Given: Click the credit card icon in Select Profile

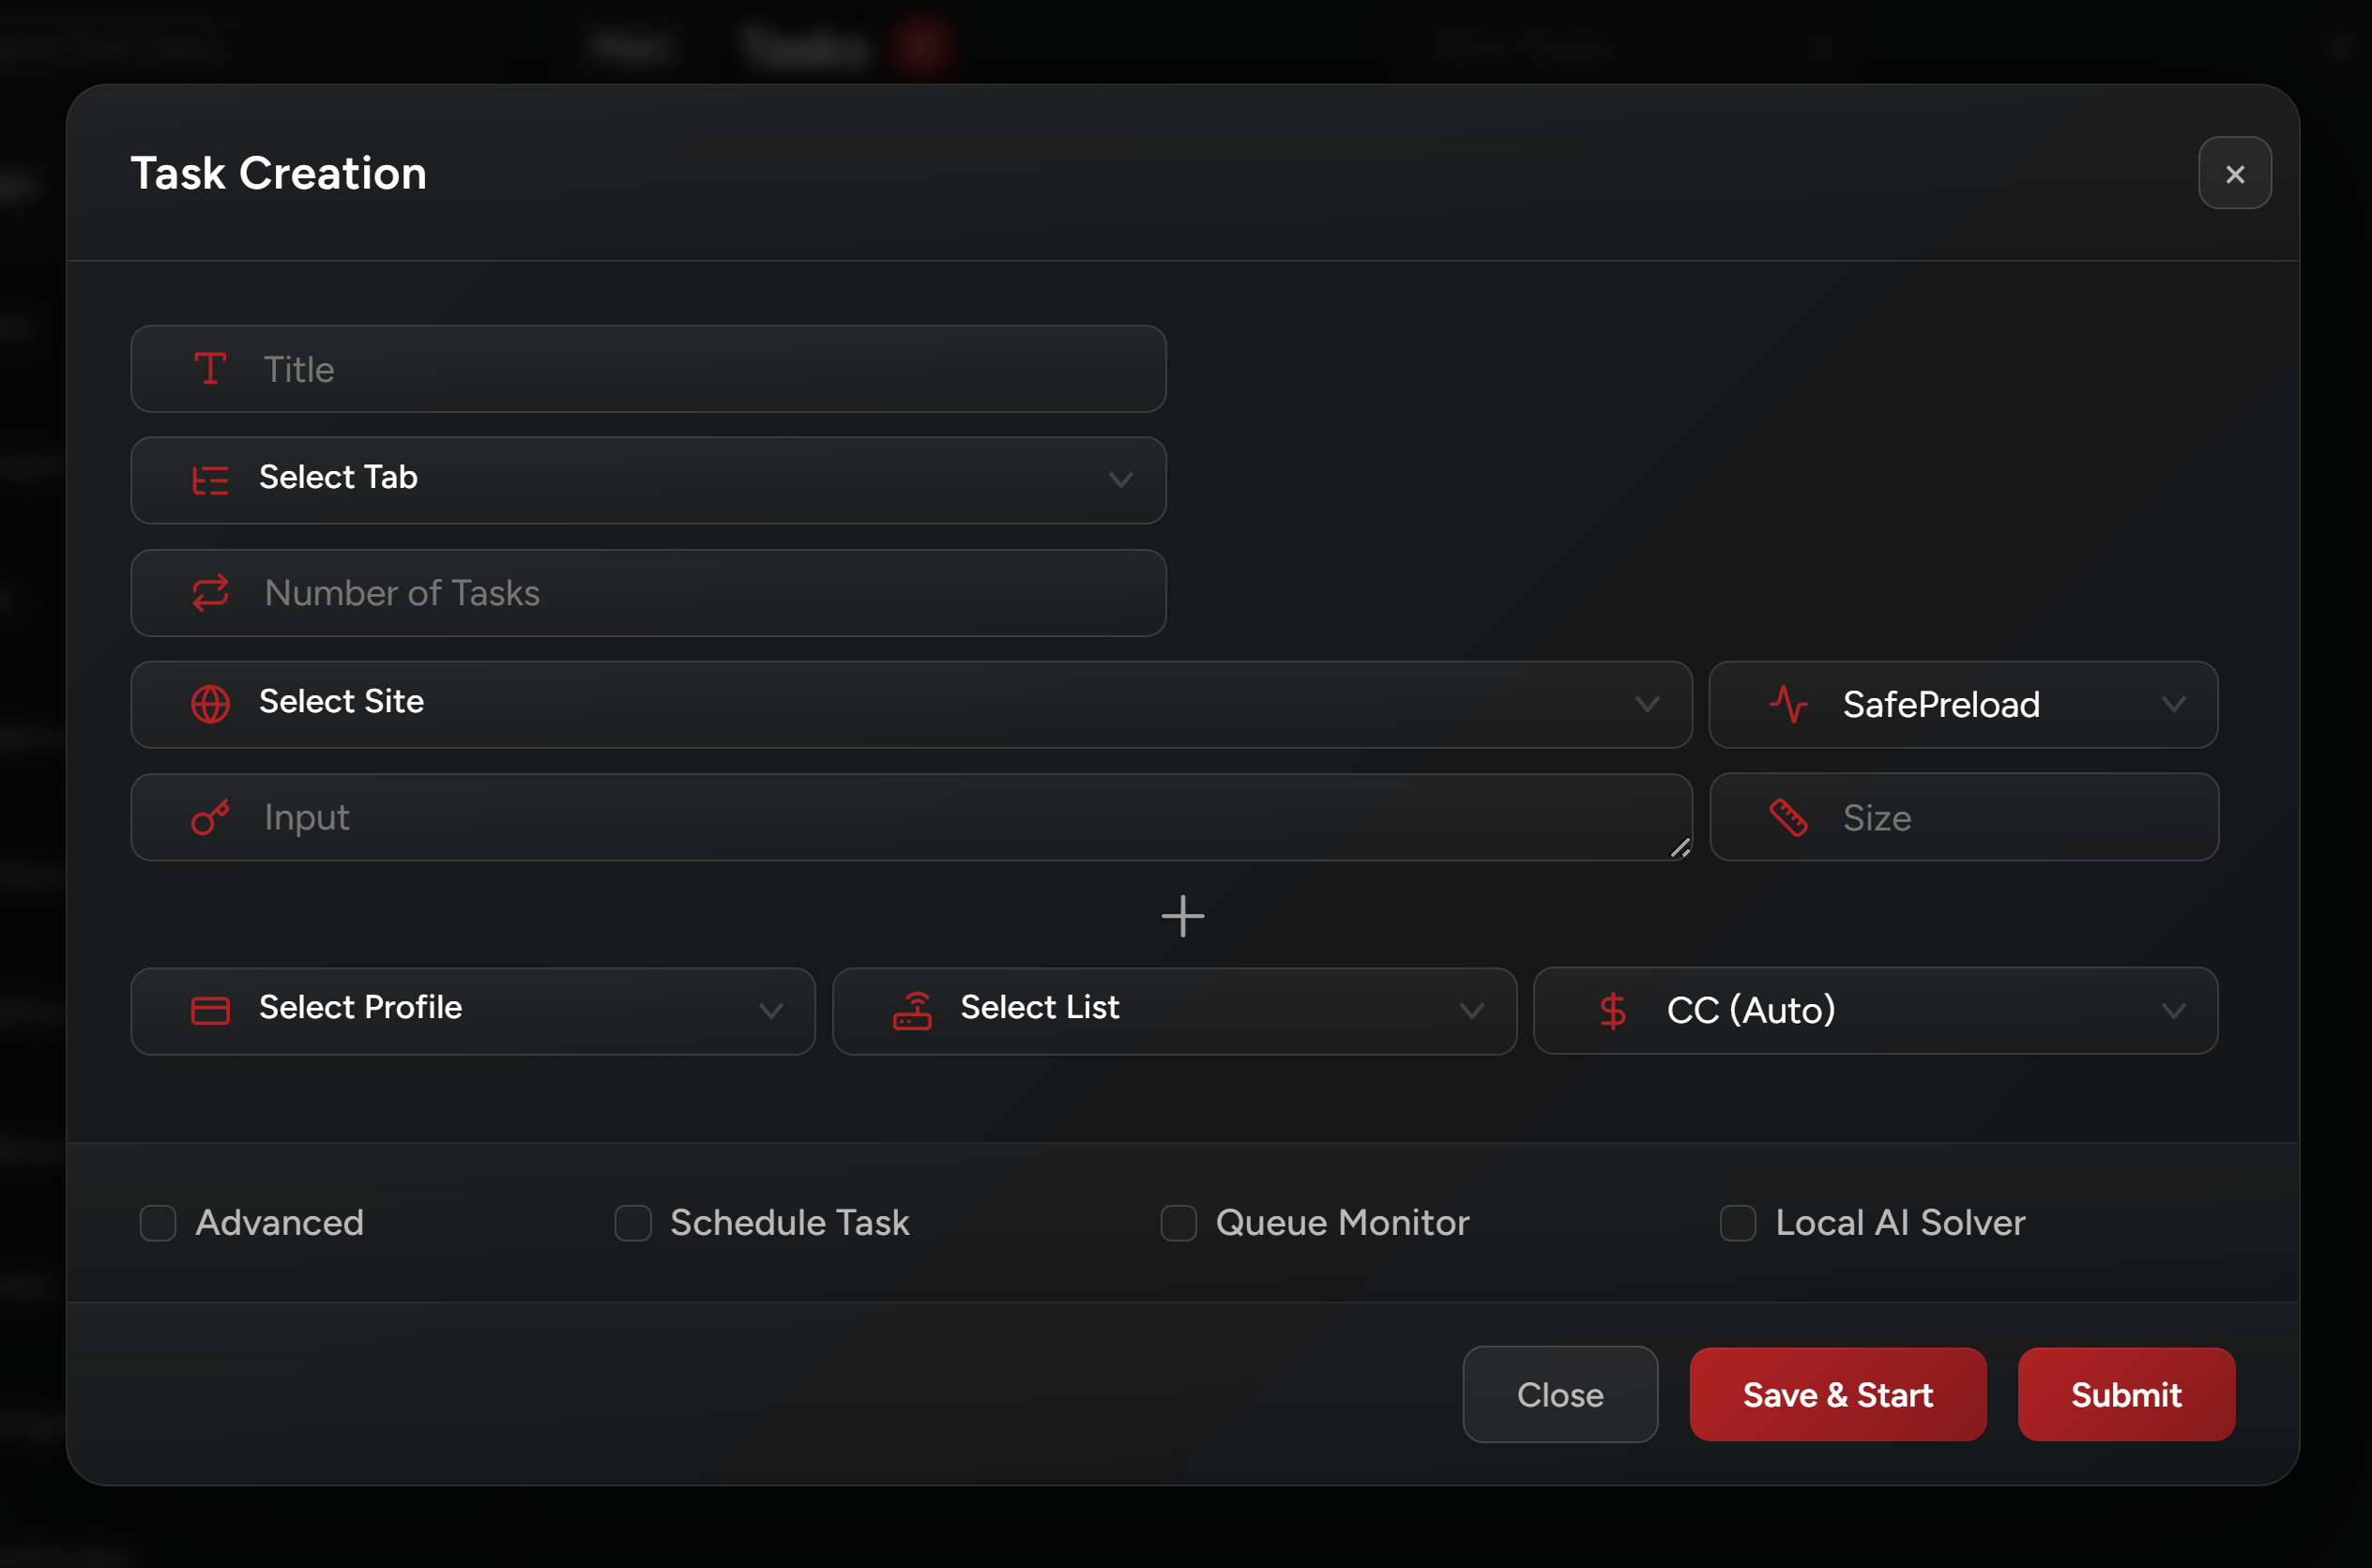Looking at the screenshot, I should (210, 1011).
